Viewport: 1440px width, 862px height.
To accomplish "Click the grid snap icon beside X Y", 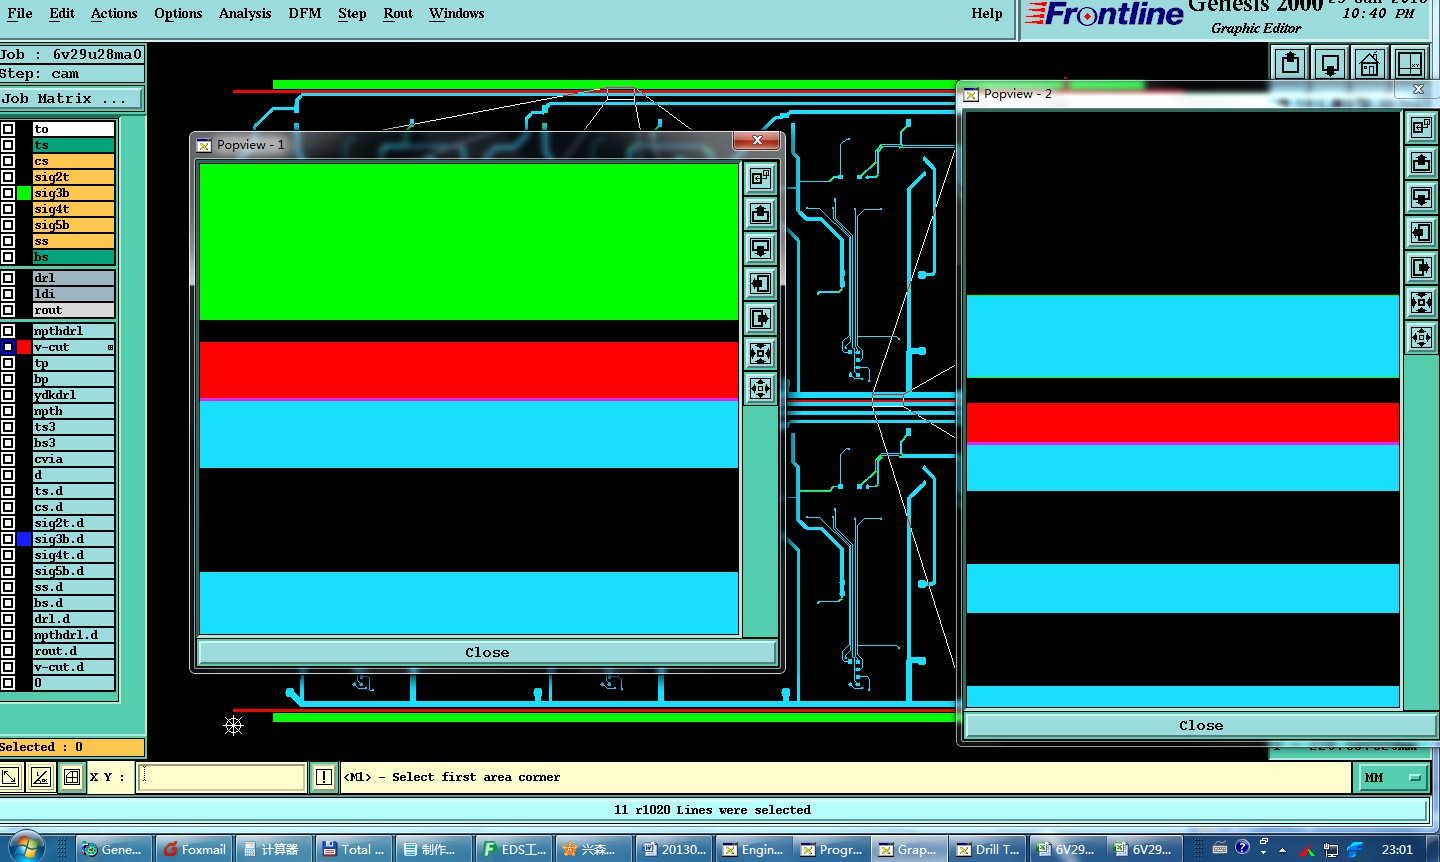I will point(72,777).
